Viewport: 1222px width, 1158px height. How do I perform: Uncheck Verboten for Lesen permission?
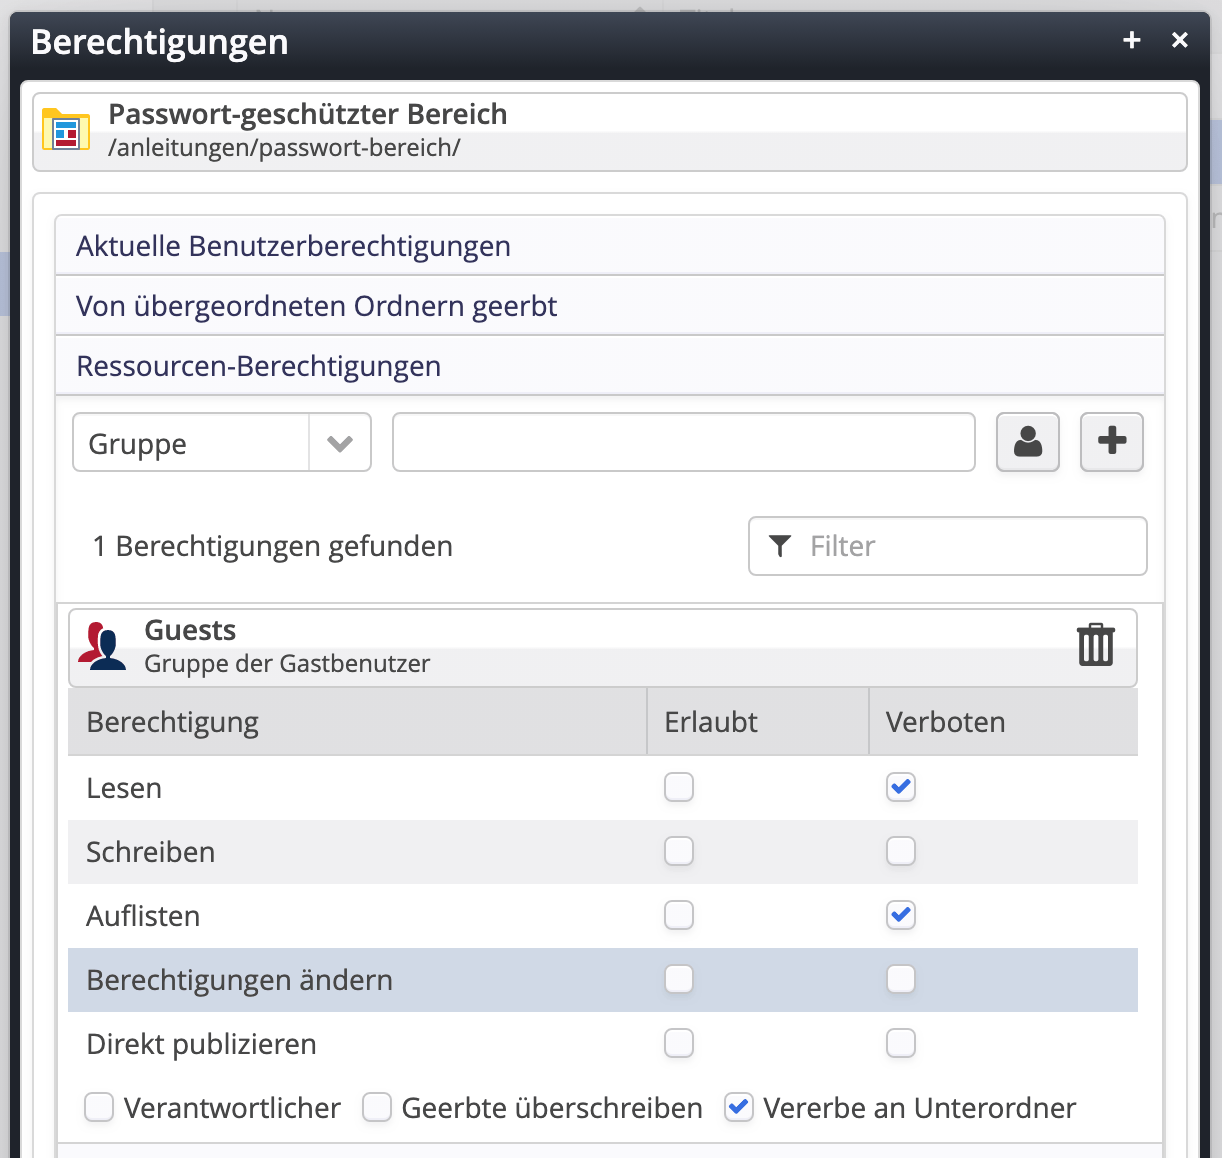900,787
